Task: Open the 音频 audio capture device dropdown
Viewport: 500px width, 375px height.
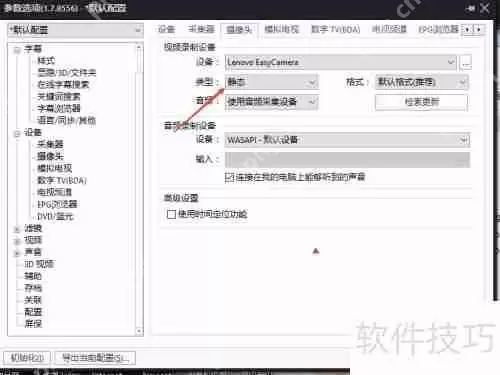Action: 271,102
